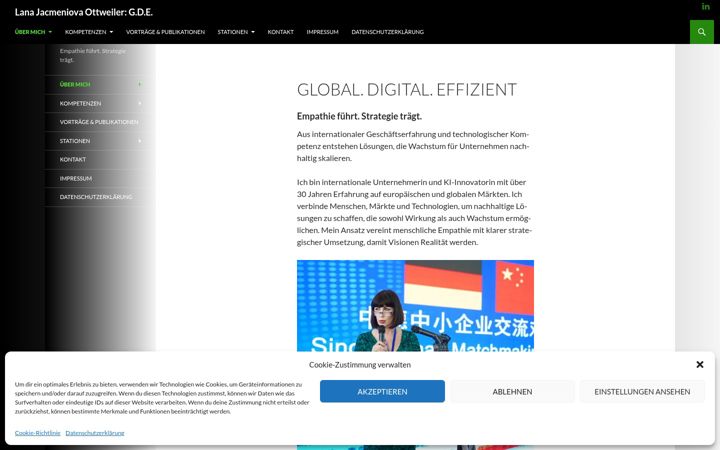Open KOMPETENZEN in the sidebar

(x=80, y=104)
